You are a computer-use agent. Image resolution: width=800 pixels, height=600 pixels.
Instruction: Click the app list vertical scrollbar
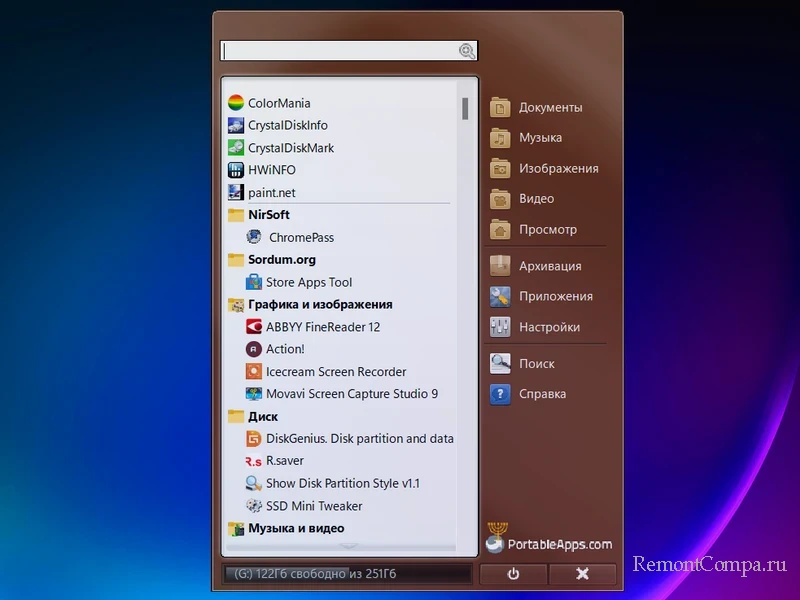tap(465, 108)
